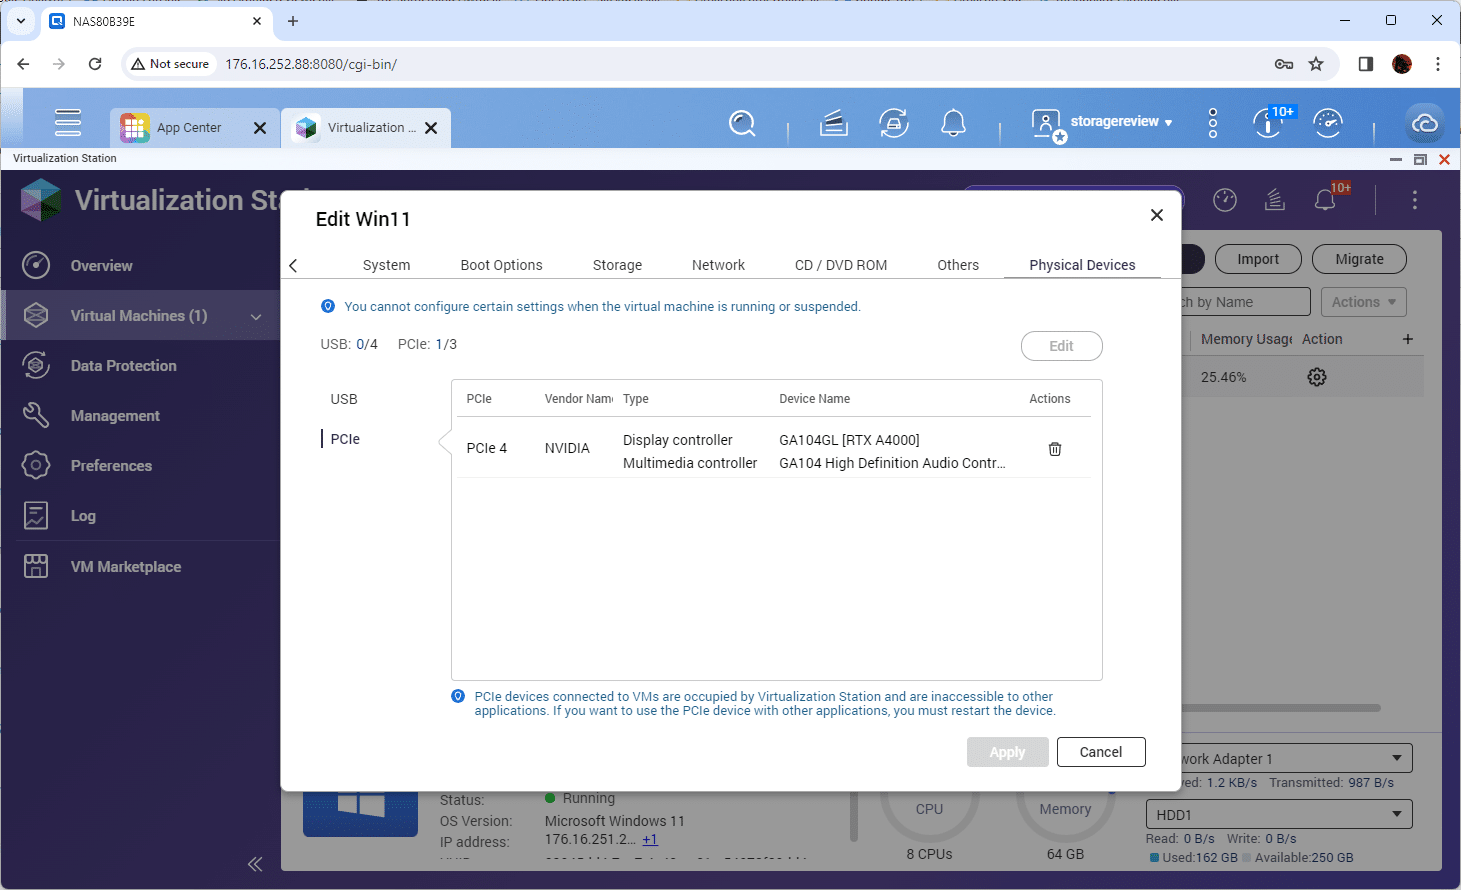Image resolution: width=1461 pixels, height=890 pixels.
Task: Switch to the Network tab
Action: point(718,265)
